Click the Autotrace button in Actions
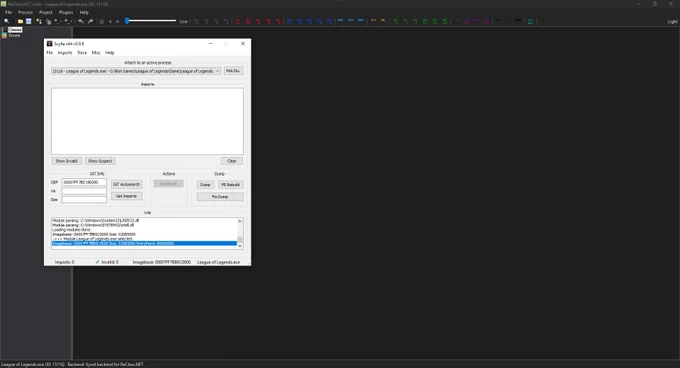Screen dimensions: 680x368 click(x=168, y=184)
